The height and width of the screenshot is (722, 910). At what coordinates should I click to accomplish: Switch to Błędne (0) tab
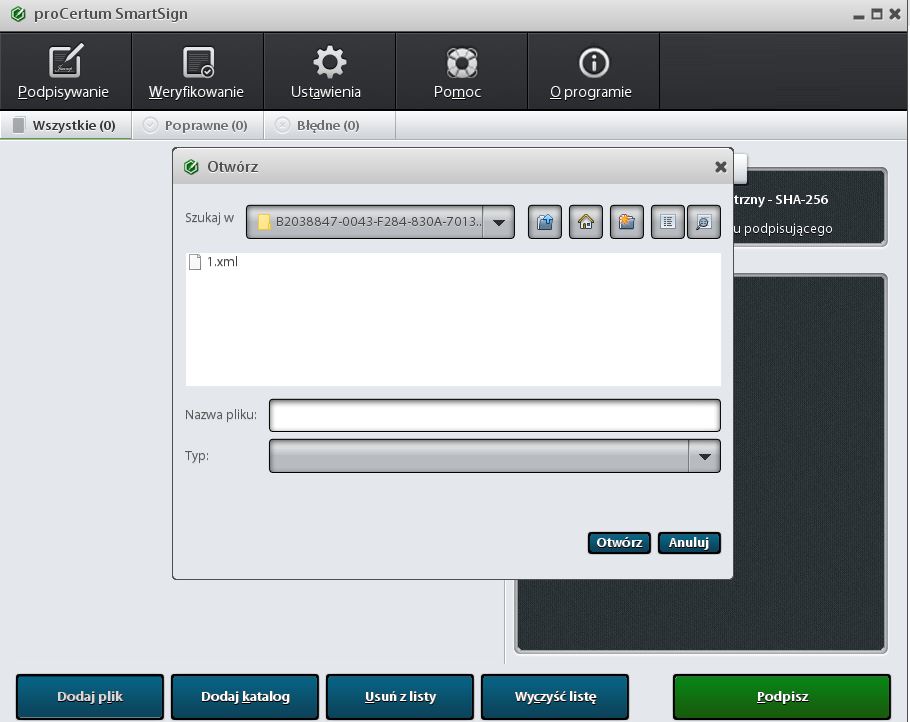pos(329,125)
